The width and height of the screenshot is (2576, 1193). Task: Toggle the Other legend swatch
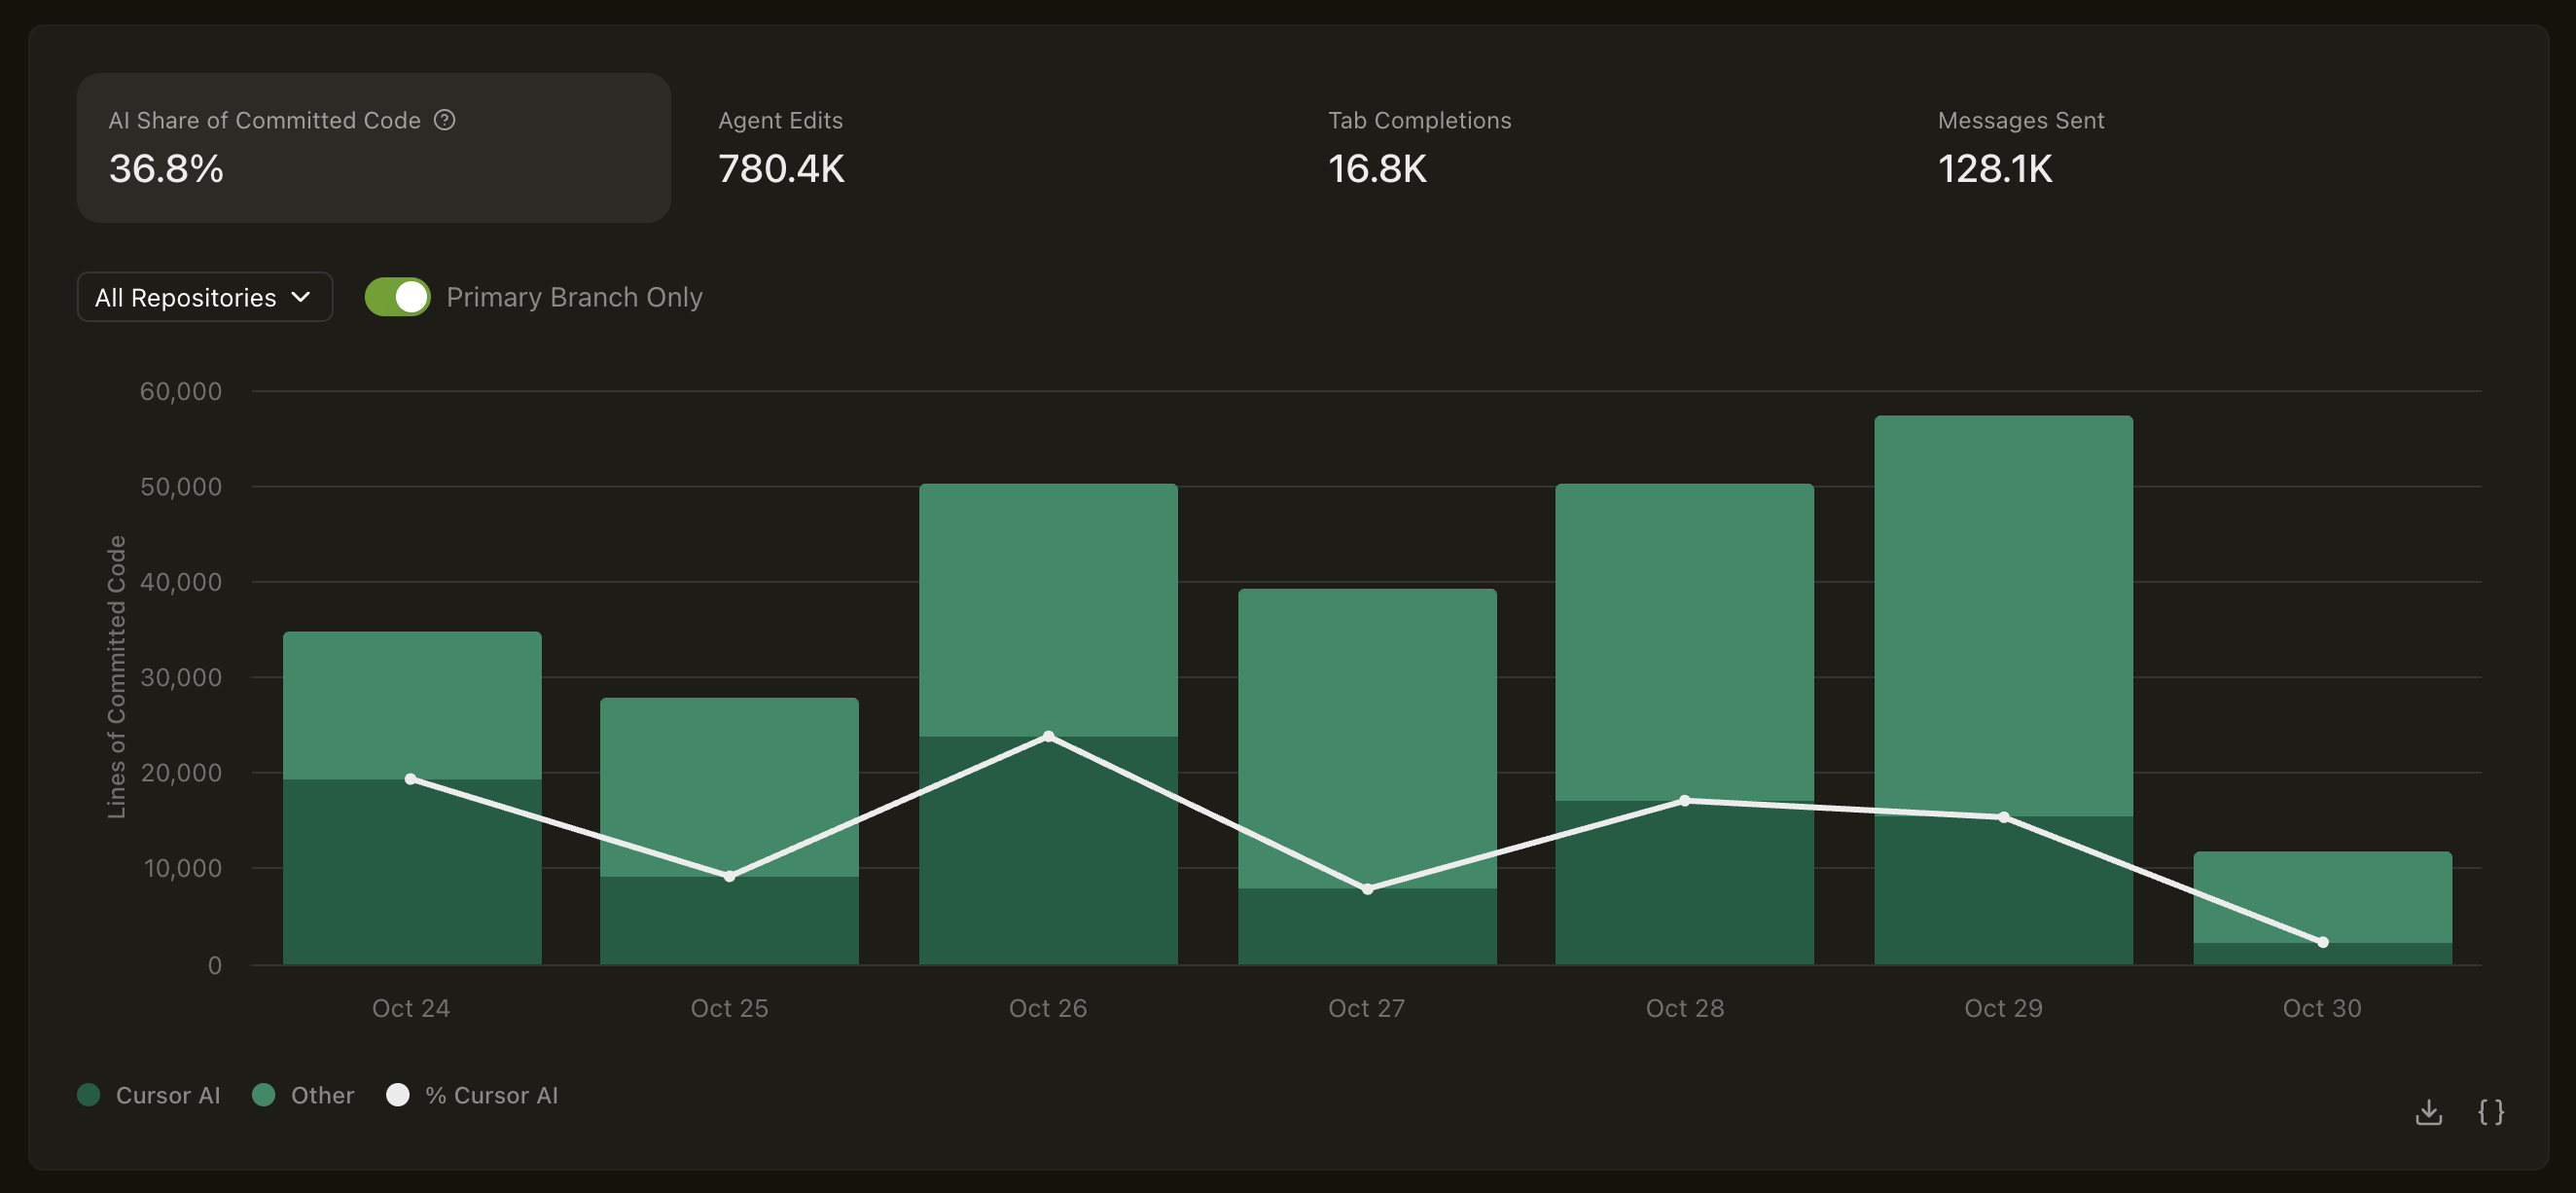point(264,1095)
